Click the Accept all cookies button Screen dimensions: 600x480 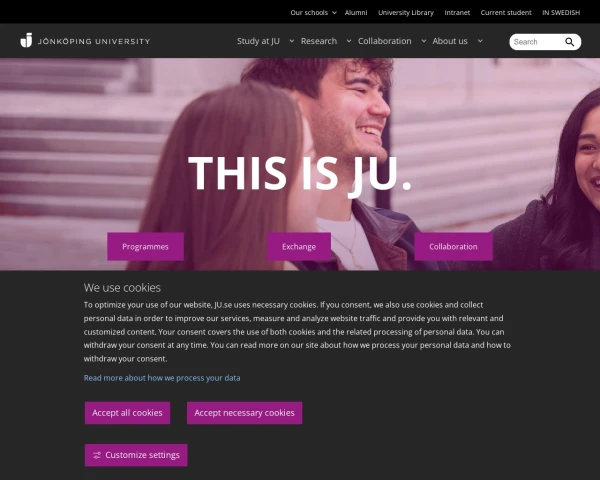click(x=127, y=413)
